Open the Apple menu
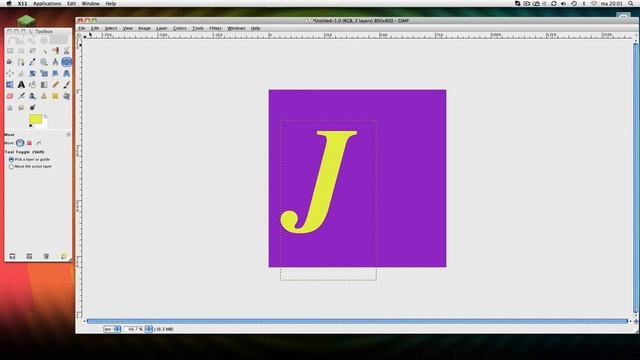640x360 pixels. tap(9, 3)
